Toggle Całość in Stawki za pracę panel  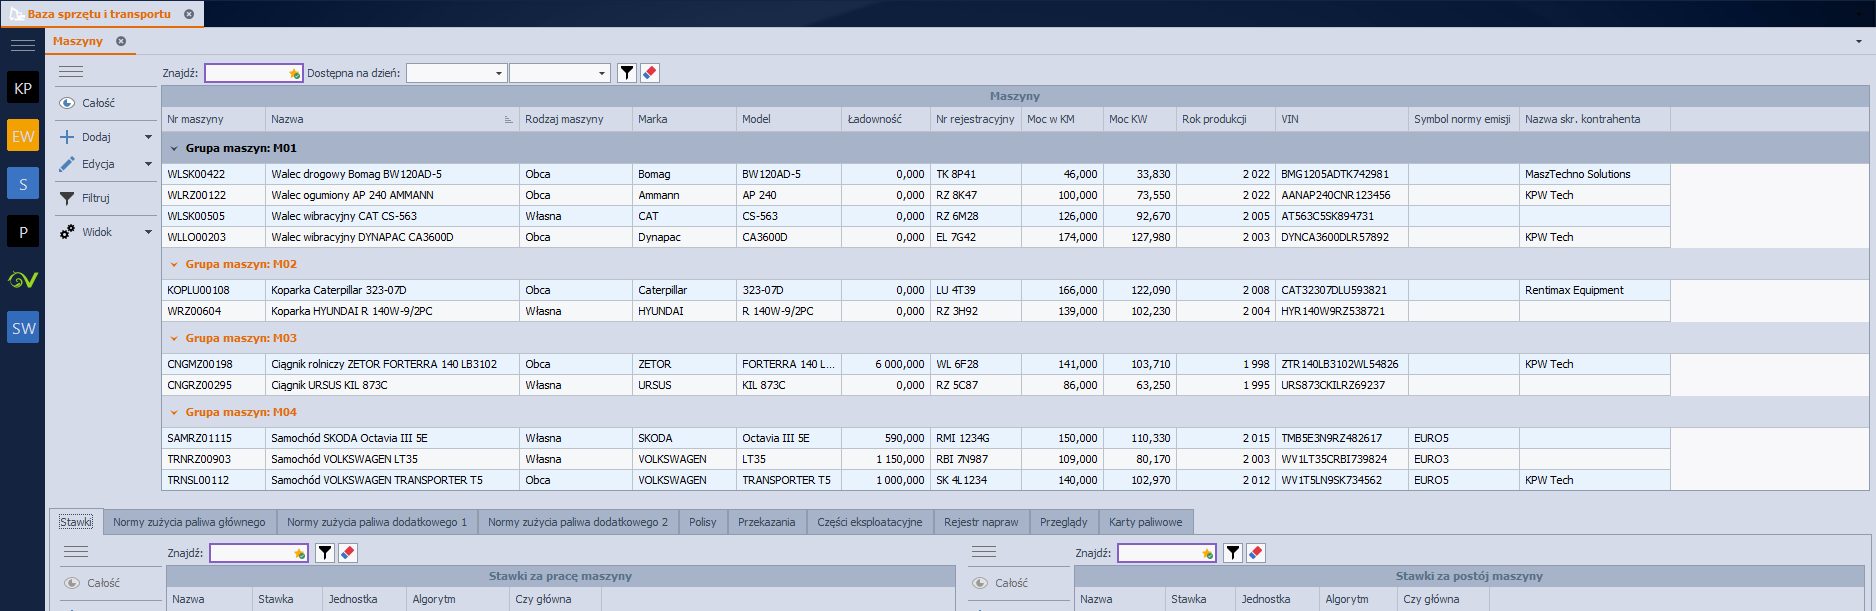[93, 583]
